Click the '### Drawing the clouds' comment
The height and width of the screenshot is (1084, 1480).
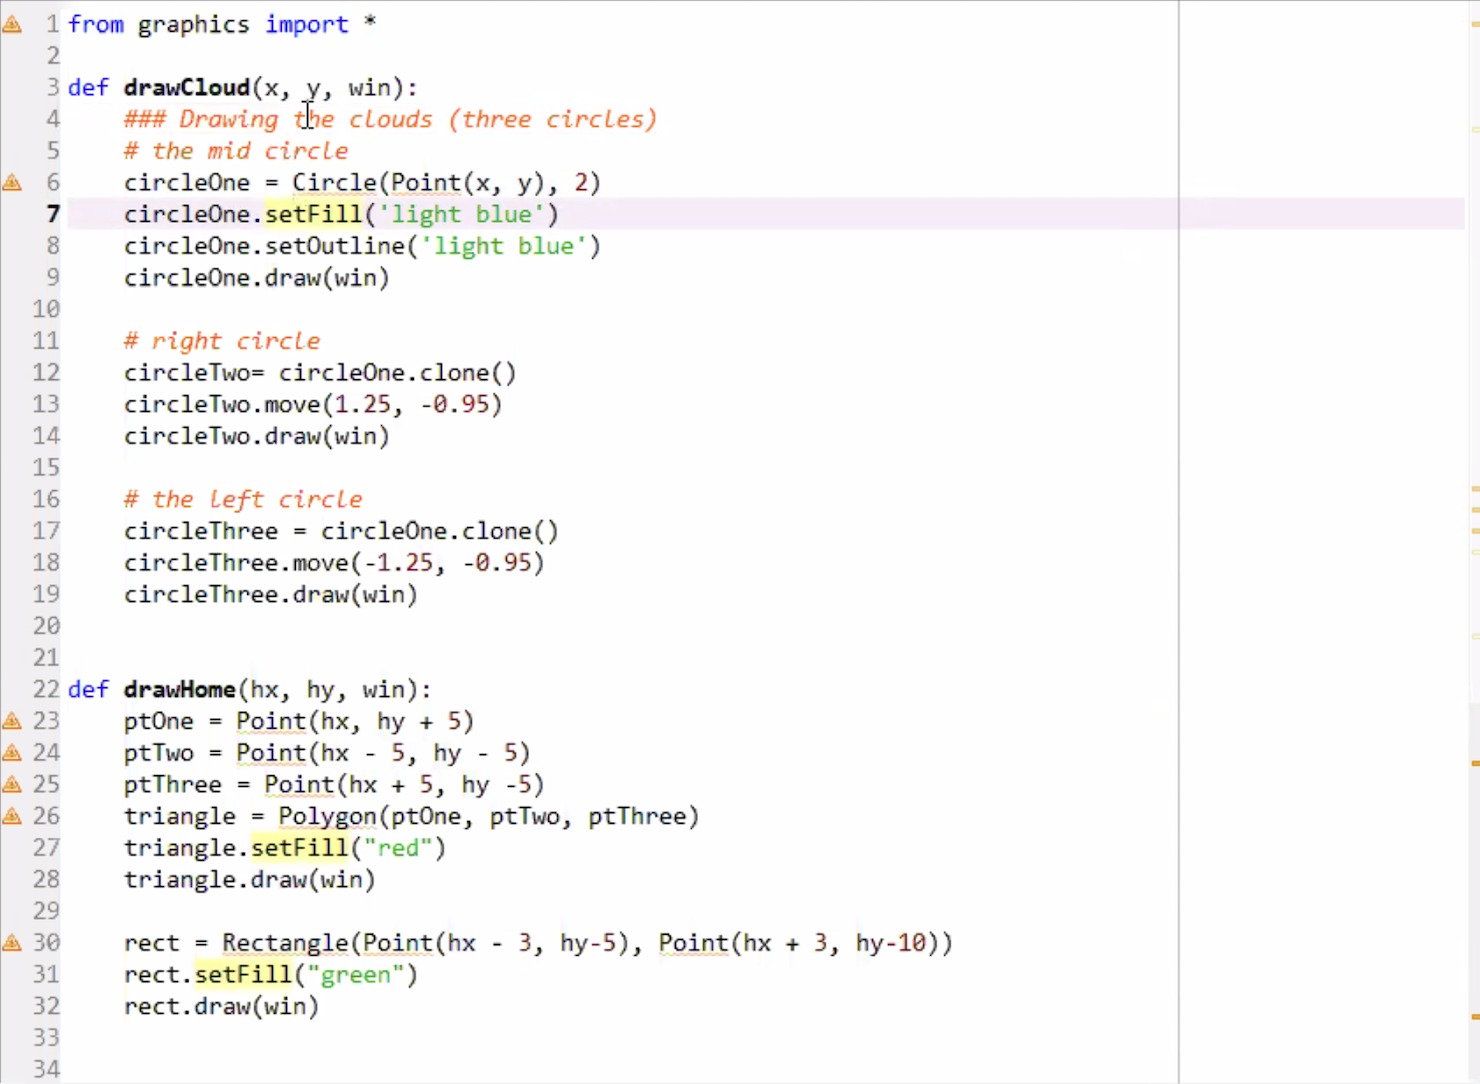390,119
